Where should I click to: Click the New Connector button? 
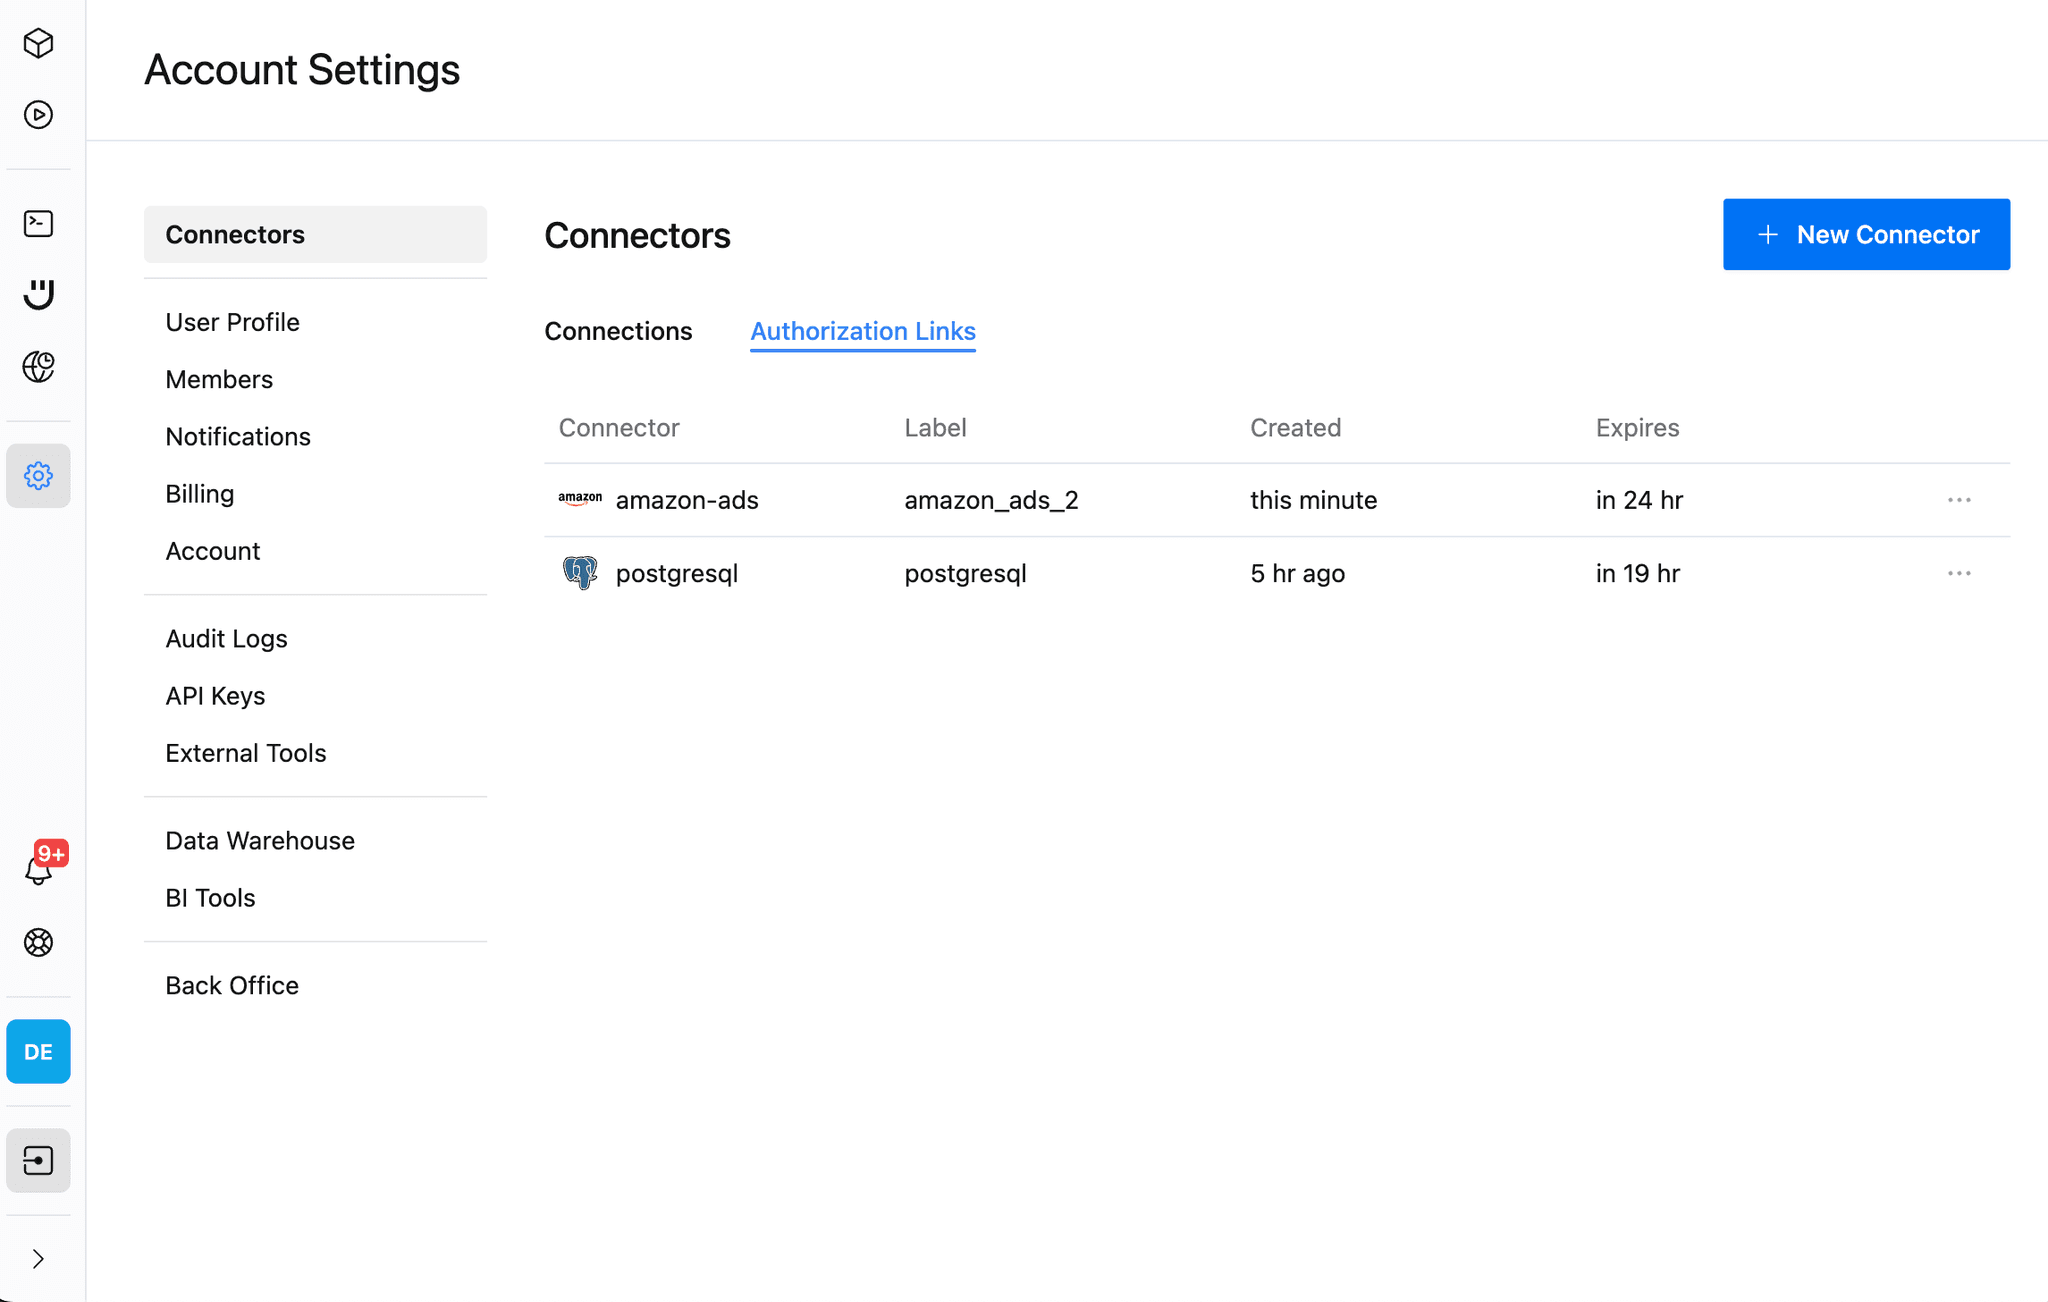click(x=1865, y=234)
